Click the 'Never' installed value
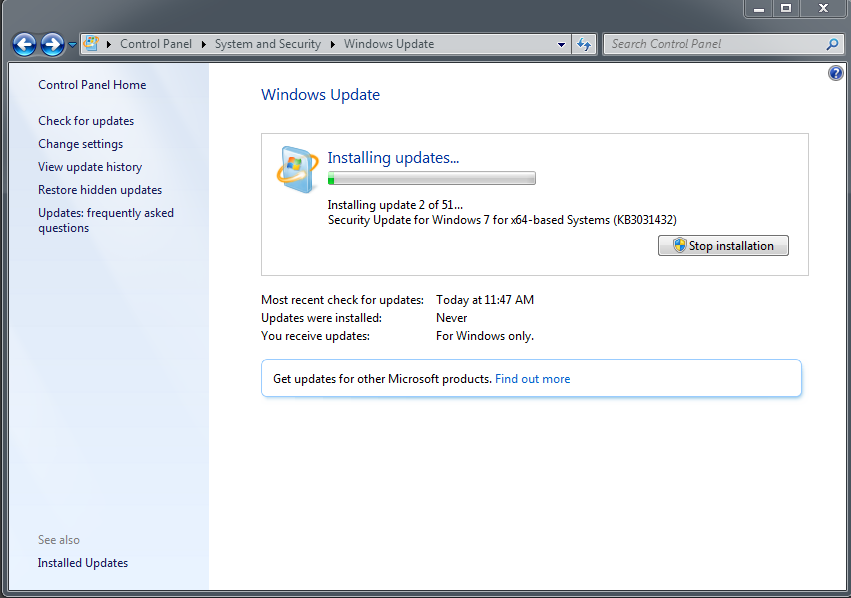Viewport: 851px width, 598px height. pyautogui.click(x=451, y=317)
